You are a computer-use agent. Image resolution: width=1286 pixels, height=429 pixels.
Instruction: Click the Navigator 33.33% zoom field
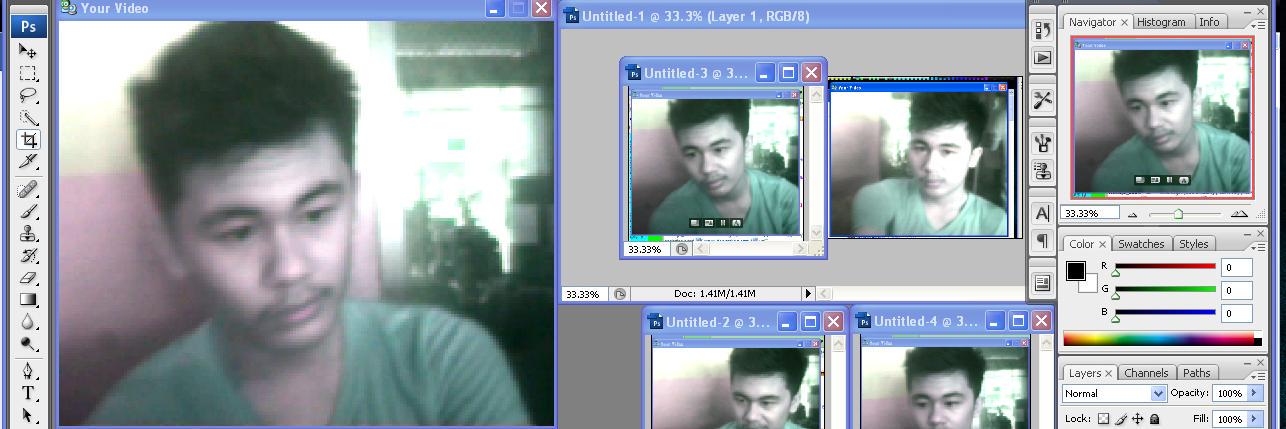[x=1089, y=214]
